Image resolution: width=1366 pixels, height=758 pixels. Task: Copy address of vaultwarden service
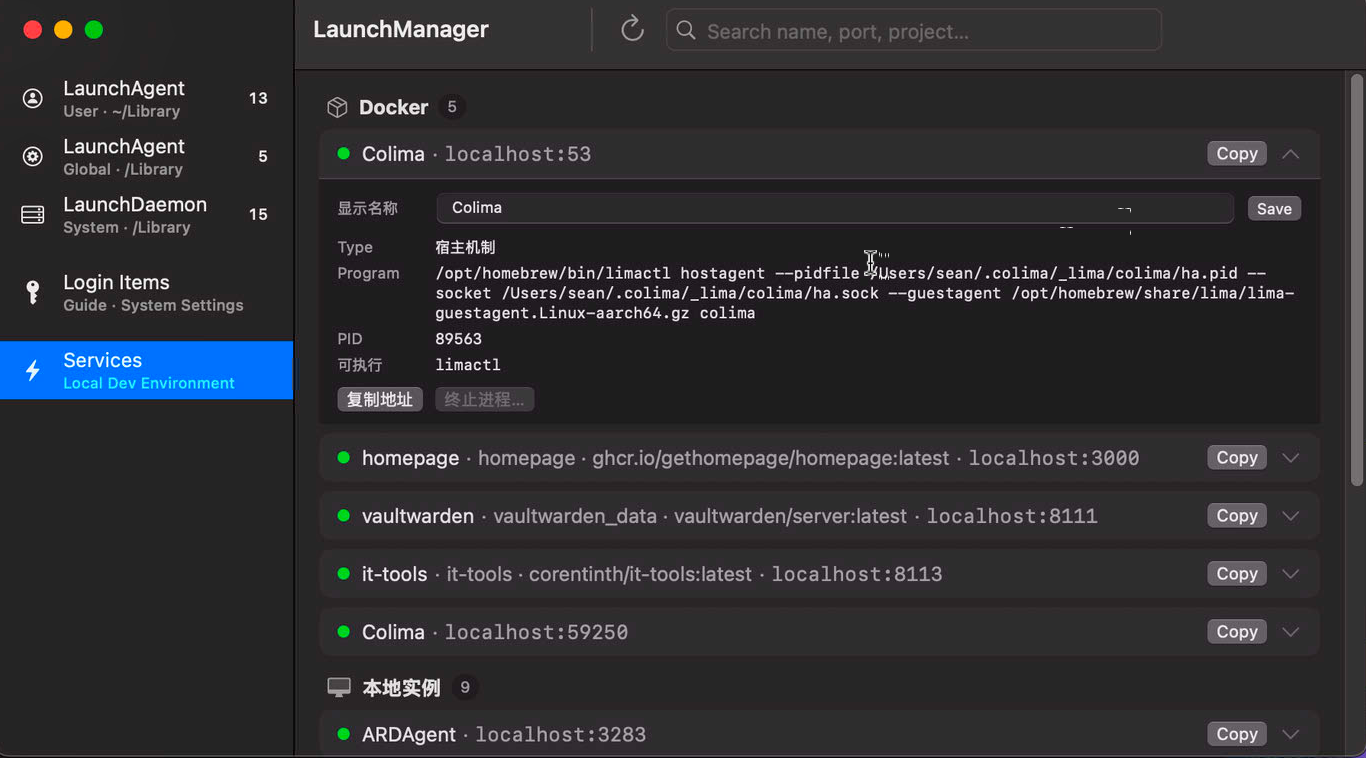[1237, 515]
